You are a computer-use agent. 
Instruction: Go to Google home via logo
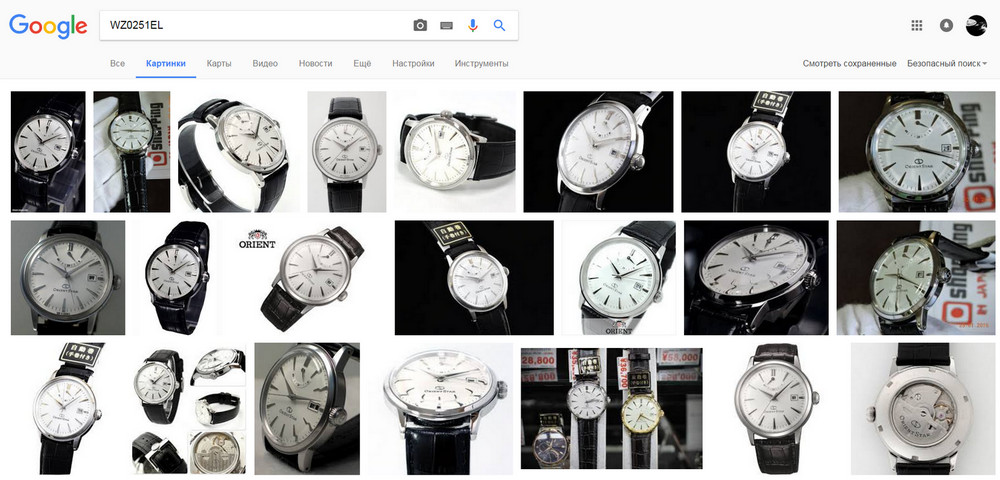[x=48, y=27]
